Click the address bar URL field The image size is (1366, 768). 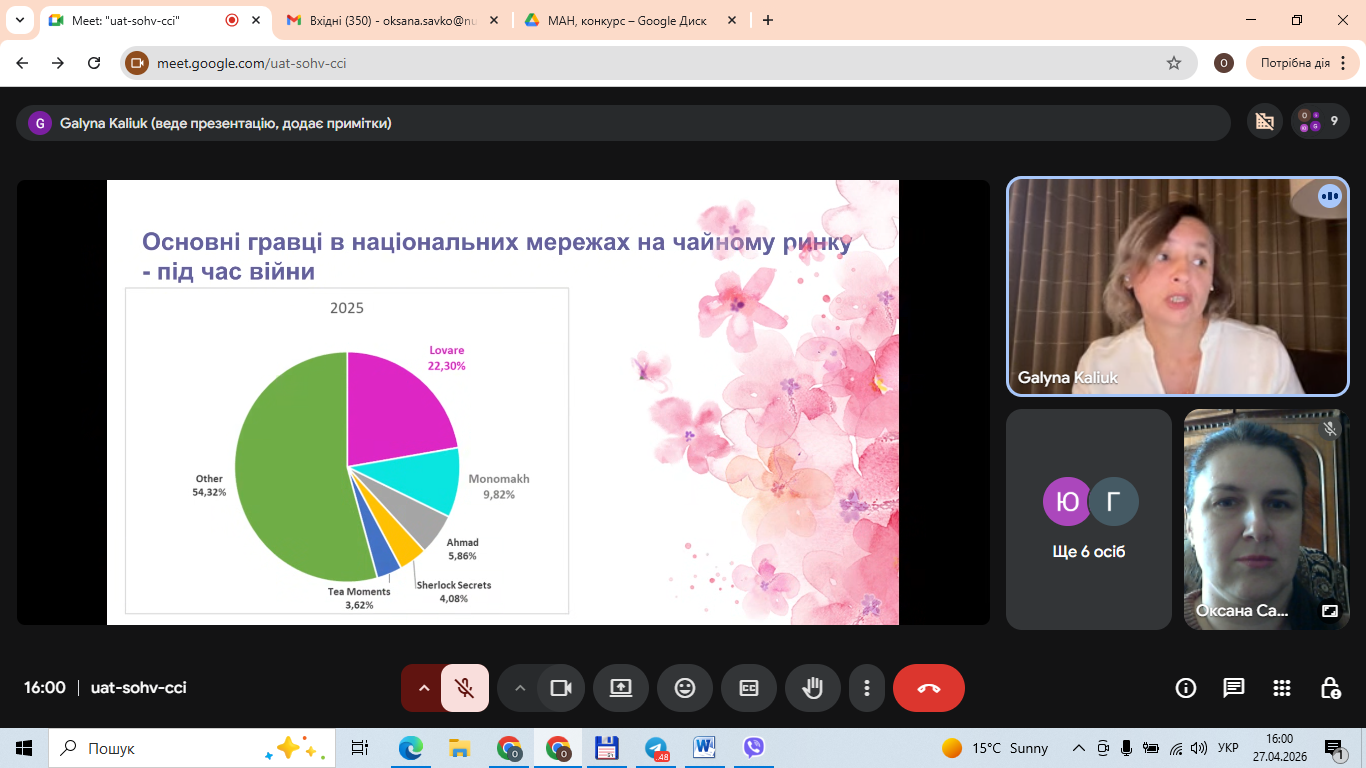pos(659,63)
